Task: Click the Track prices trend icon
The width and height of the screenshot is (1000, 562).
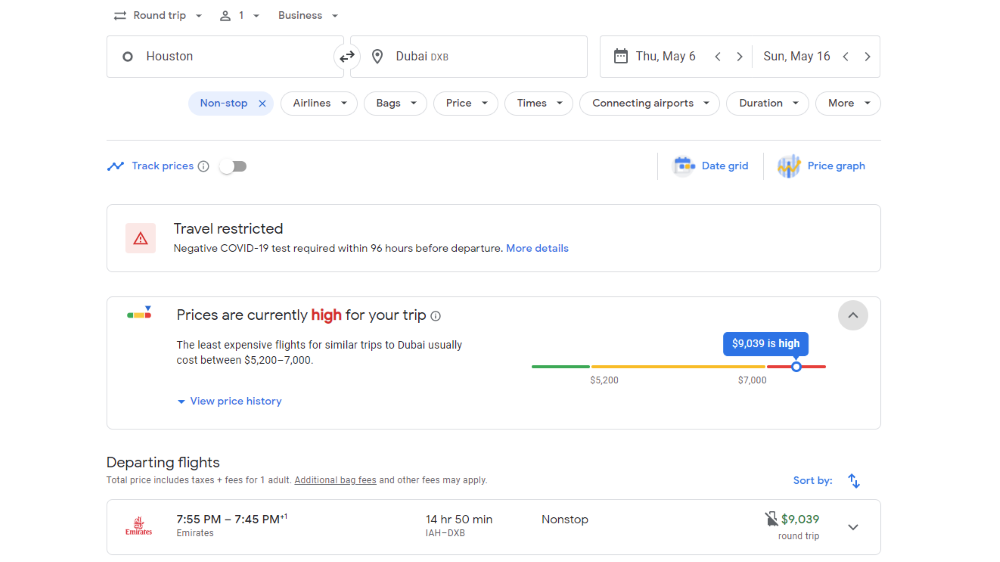Action: click(115, 166)
